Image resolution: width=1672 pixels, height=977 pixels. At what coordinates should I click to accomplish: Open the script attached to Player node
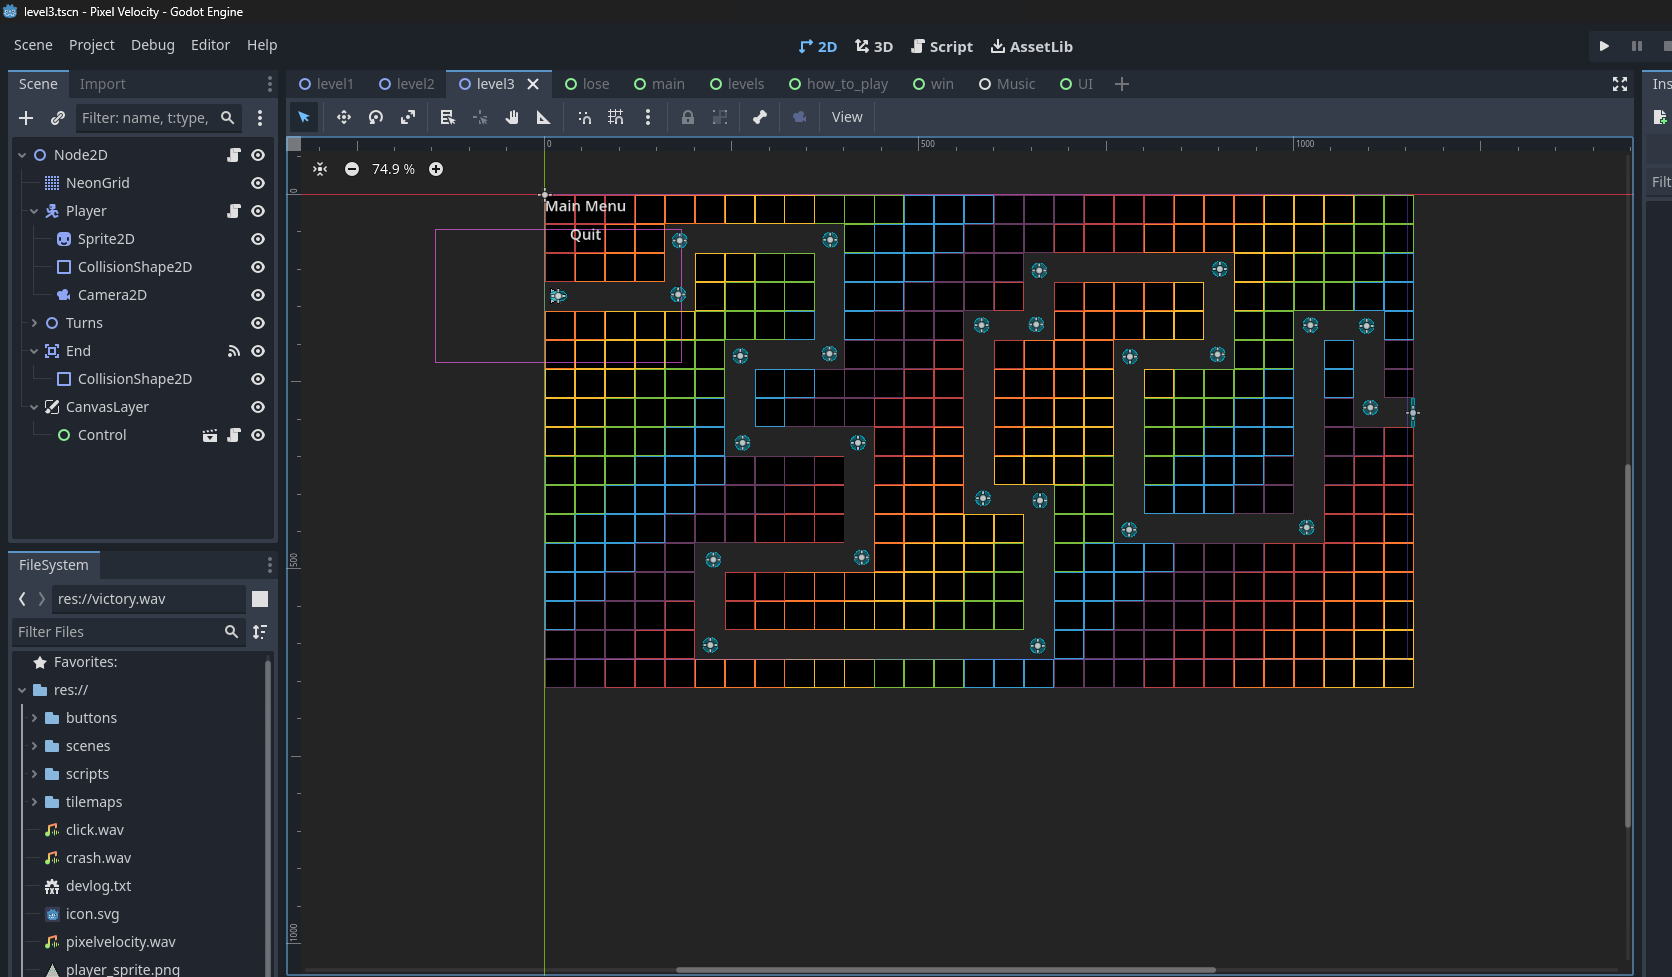[x=234, y=211]
